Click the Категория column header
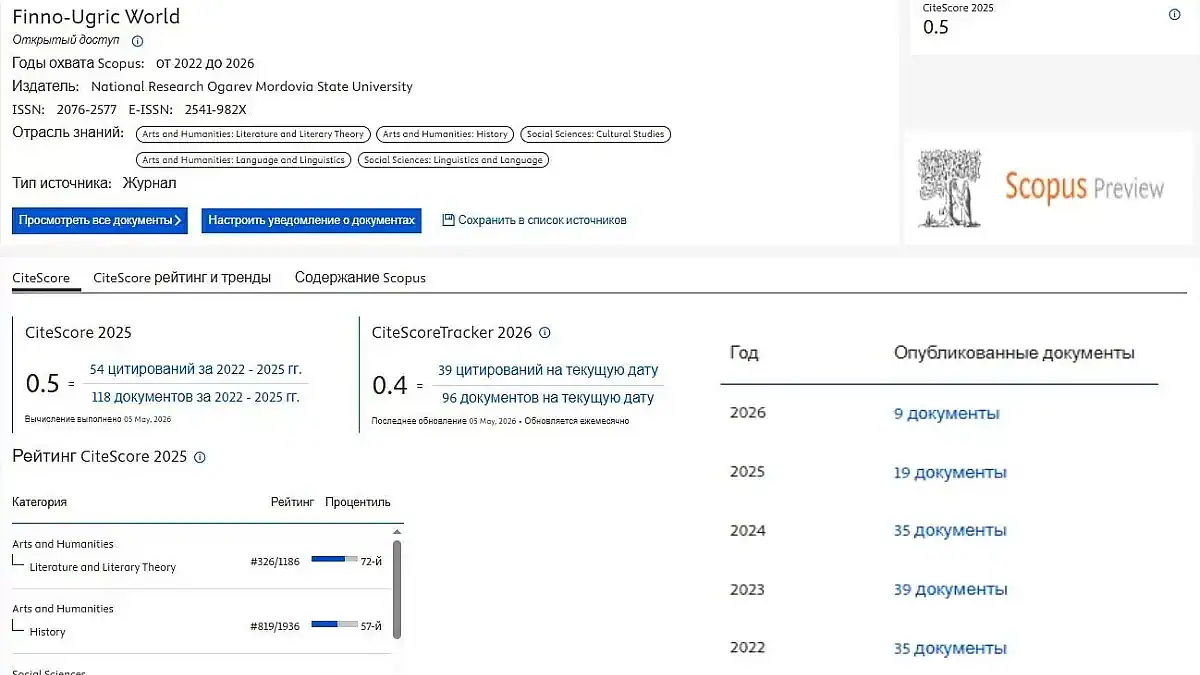Screen dimensions: 1200x675 (x=39, y=502)
